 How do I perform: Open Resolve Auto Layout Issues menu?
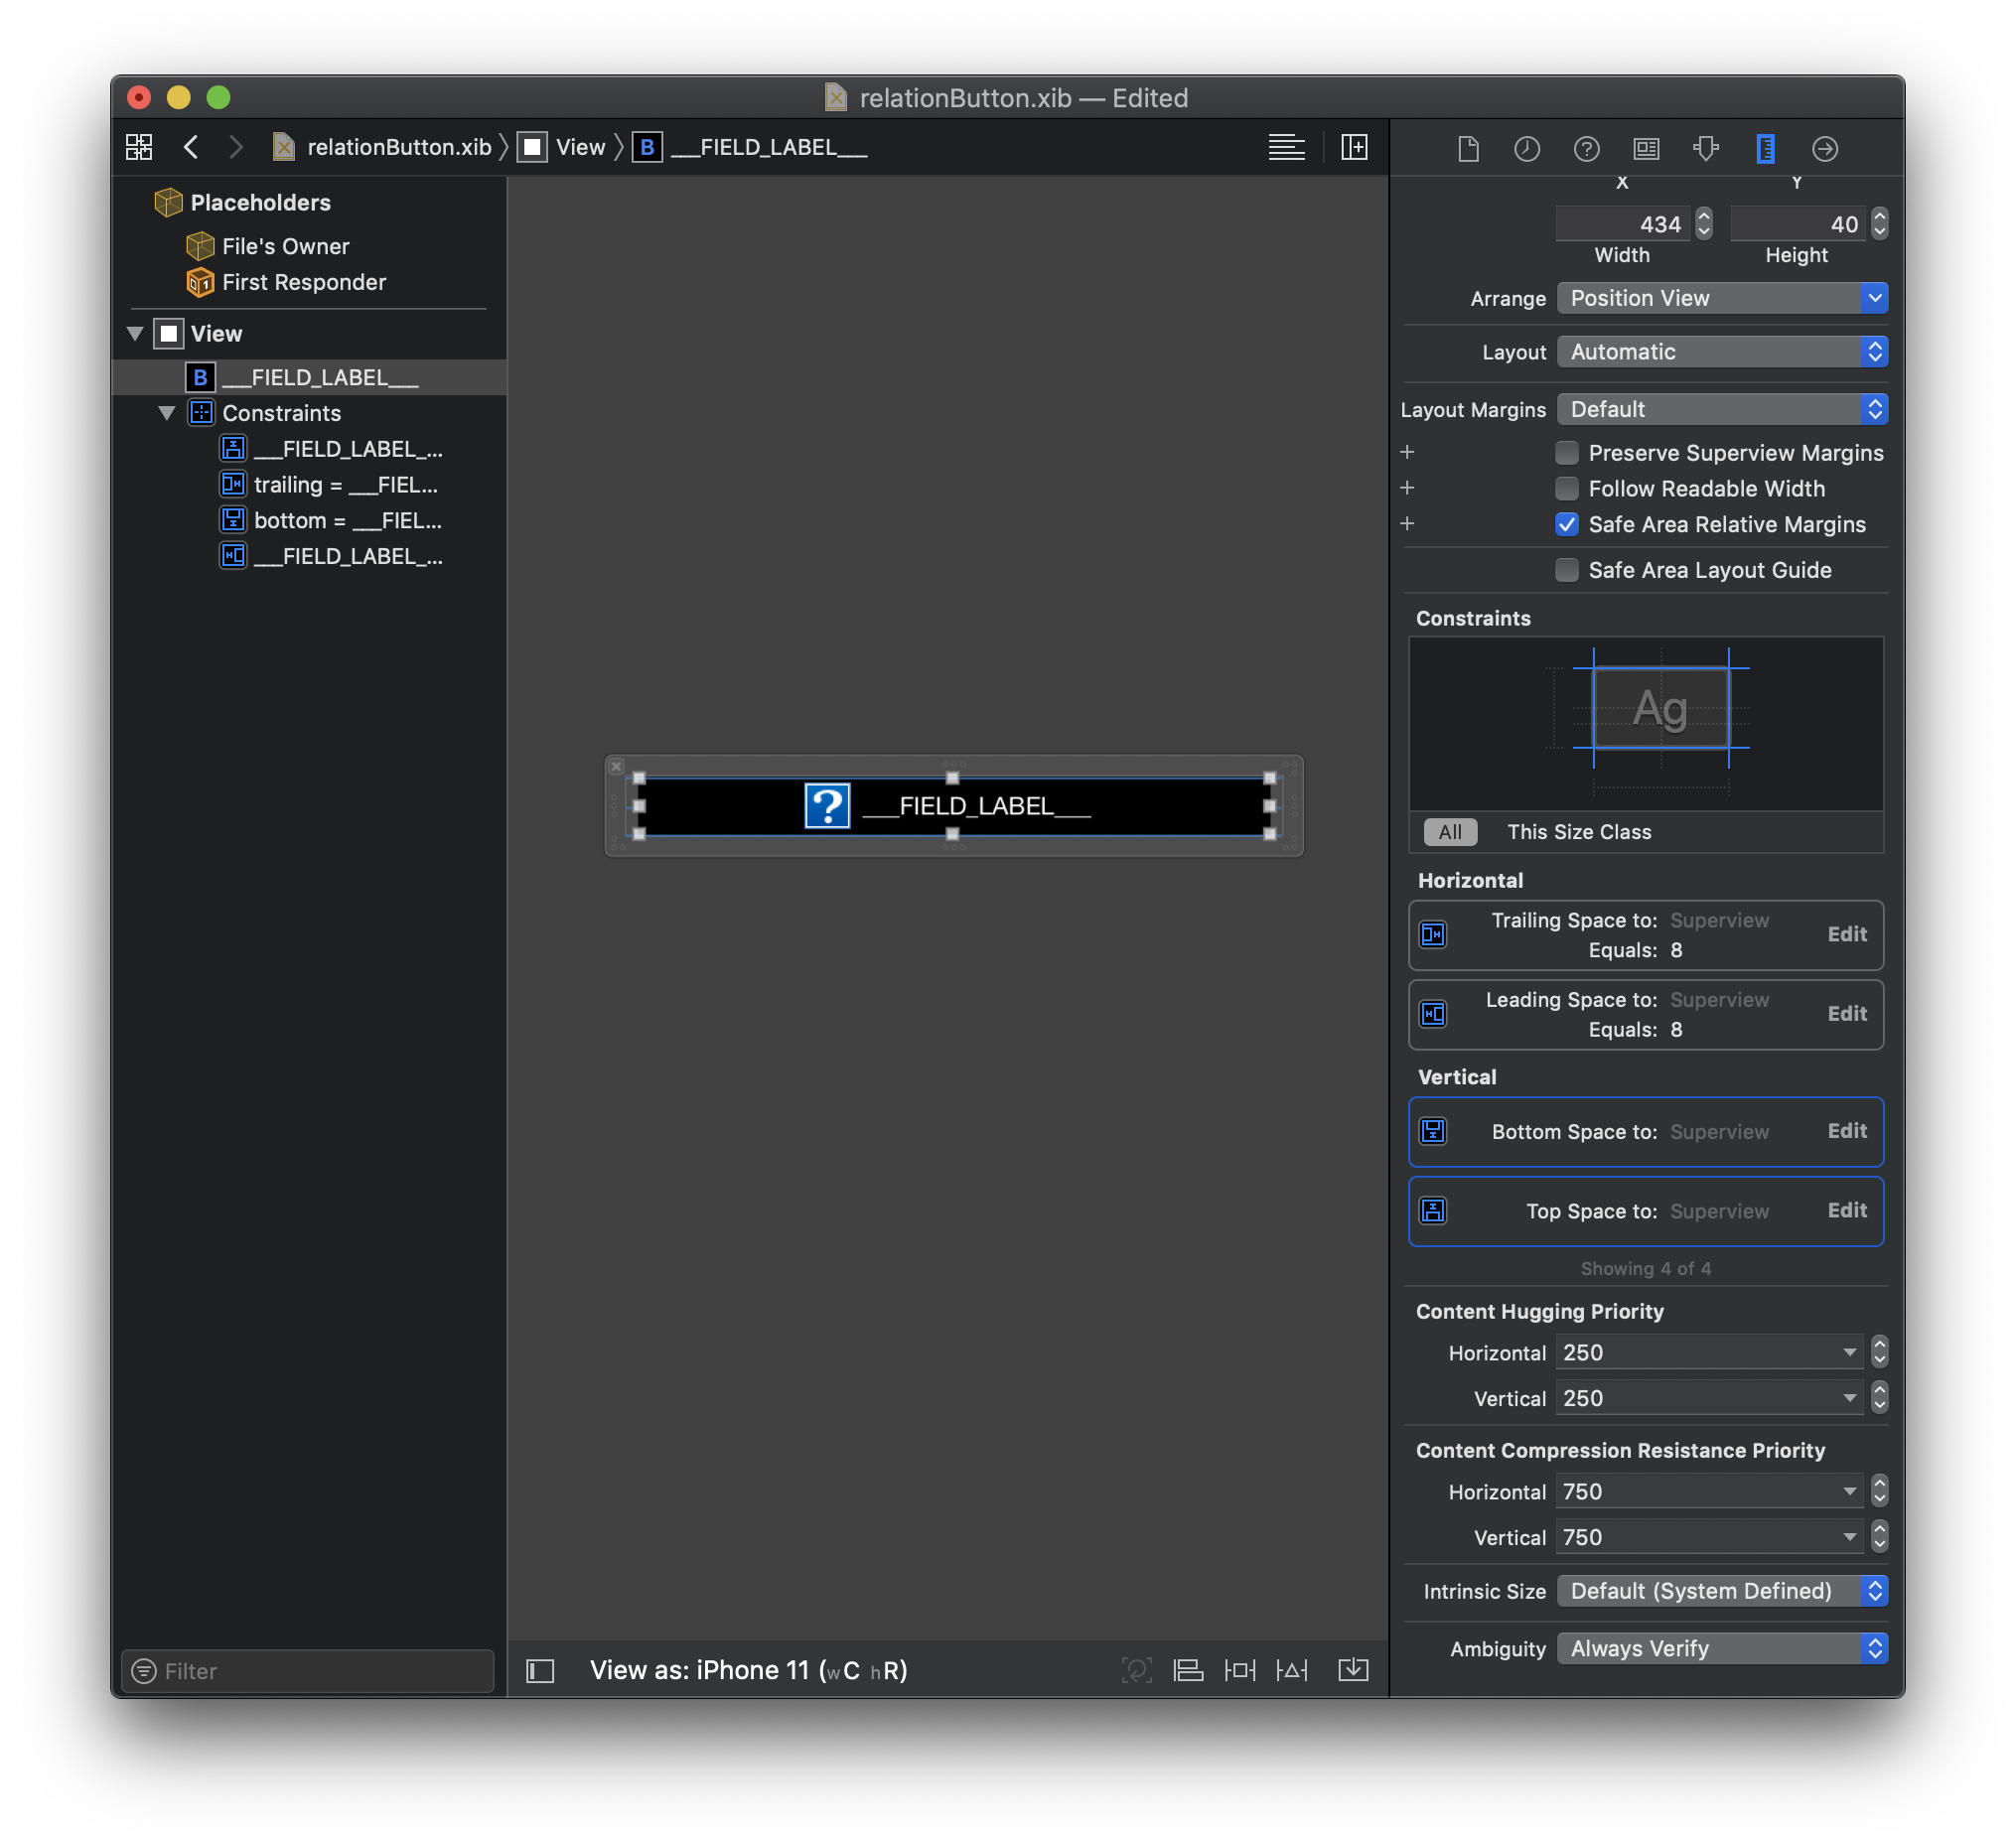click(1292, 1670)
